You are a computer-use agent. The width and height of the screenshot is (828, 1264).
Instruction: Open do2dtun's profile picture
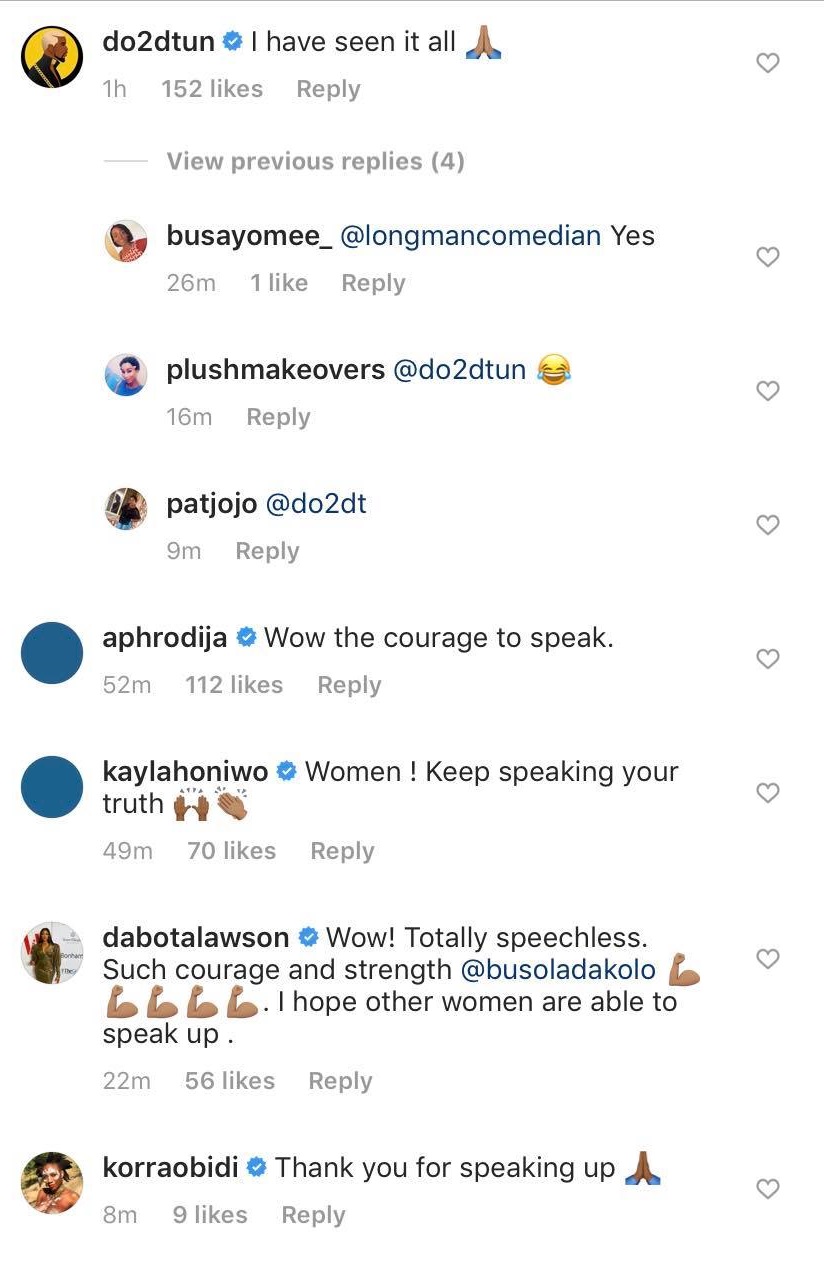tap(52, 57)
